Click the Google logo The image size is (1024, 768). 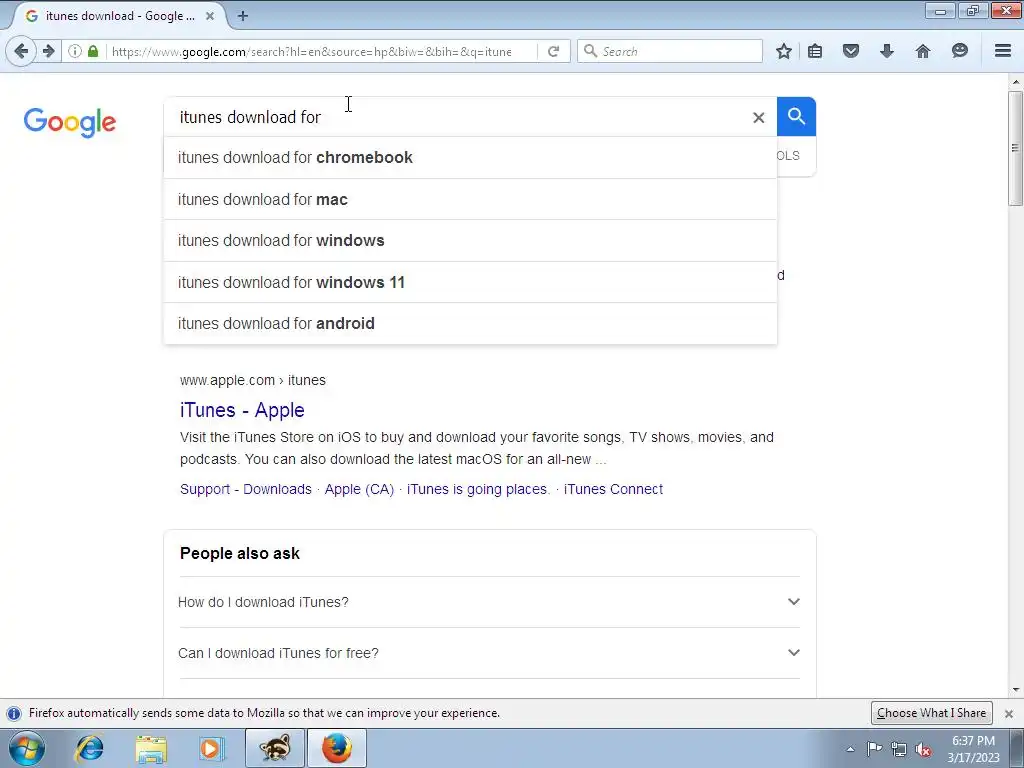click(70, 123)
